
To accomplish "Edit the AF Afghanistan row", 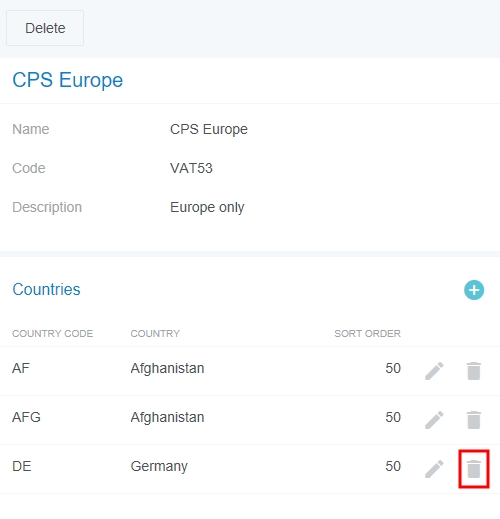I will [434, 371].
